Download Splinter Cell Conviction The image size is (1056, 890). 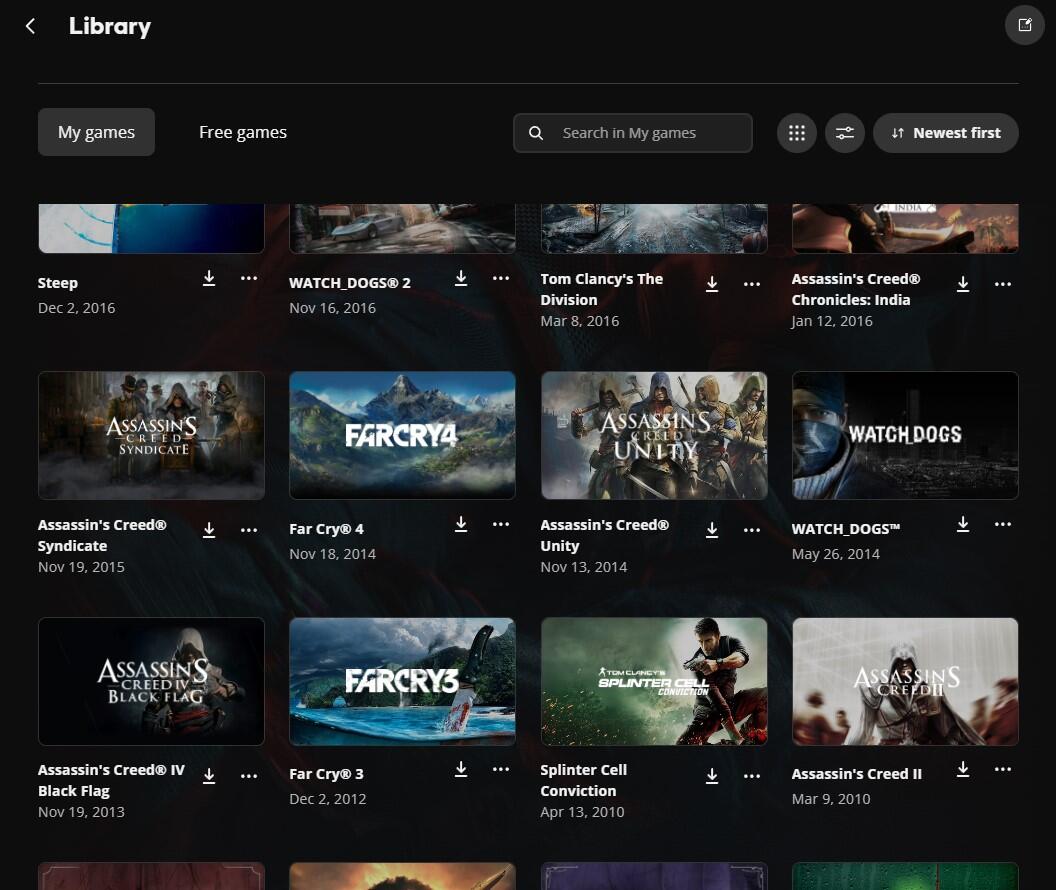click(712, 776)
